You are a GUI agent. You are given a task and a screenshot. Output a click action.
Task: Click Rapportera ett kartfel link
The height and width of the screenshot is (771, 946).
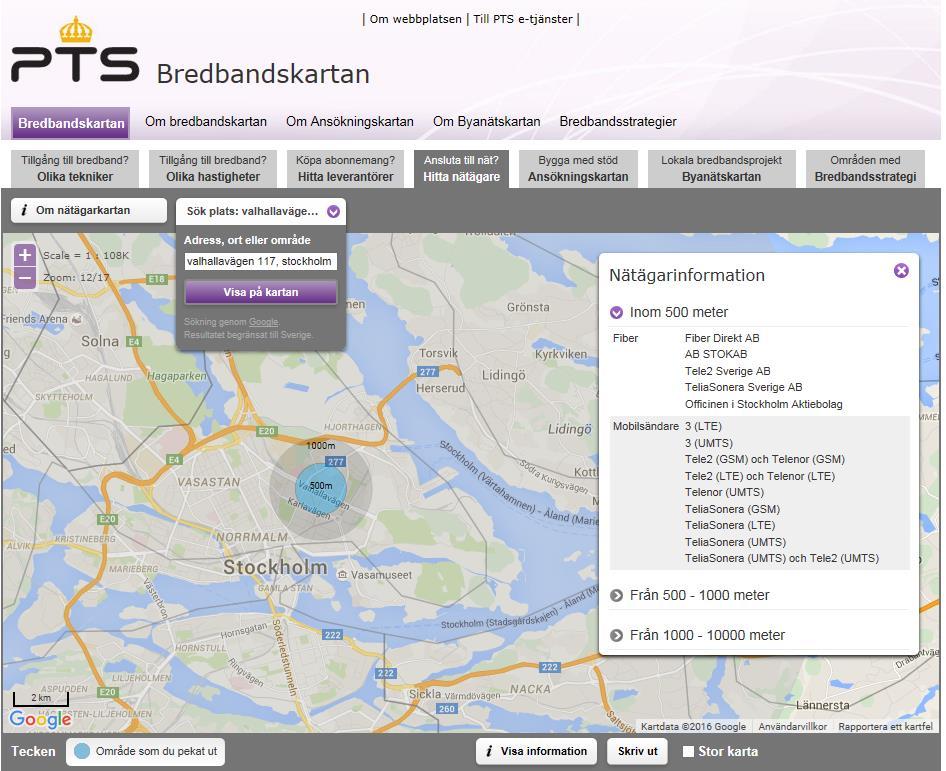point(885,726)
